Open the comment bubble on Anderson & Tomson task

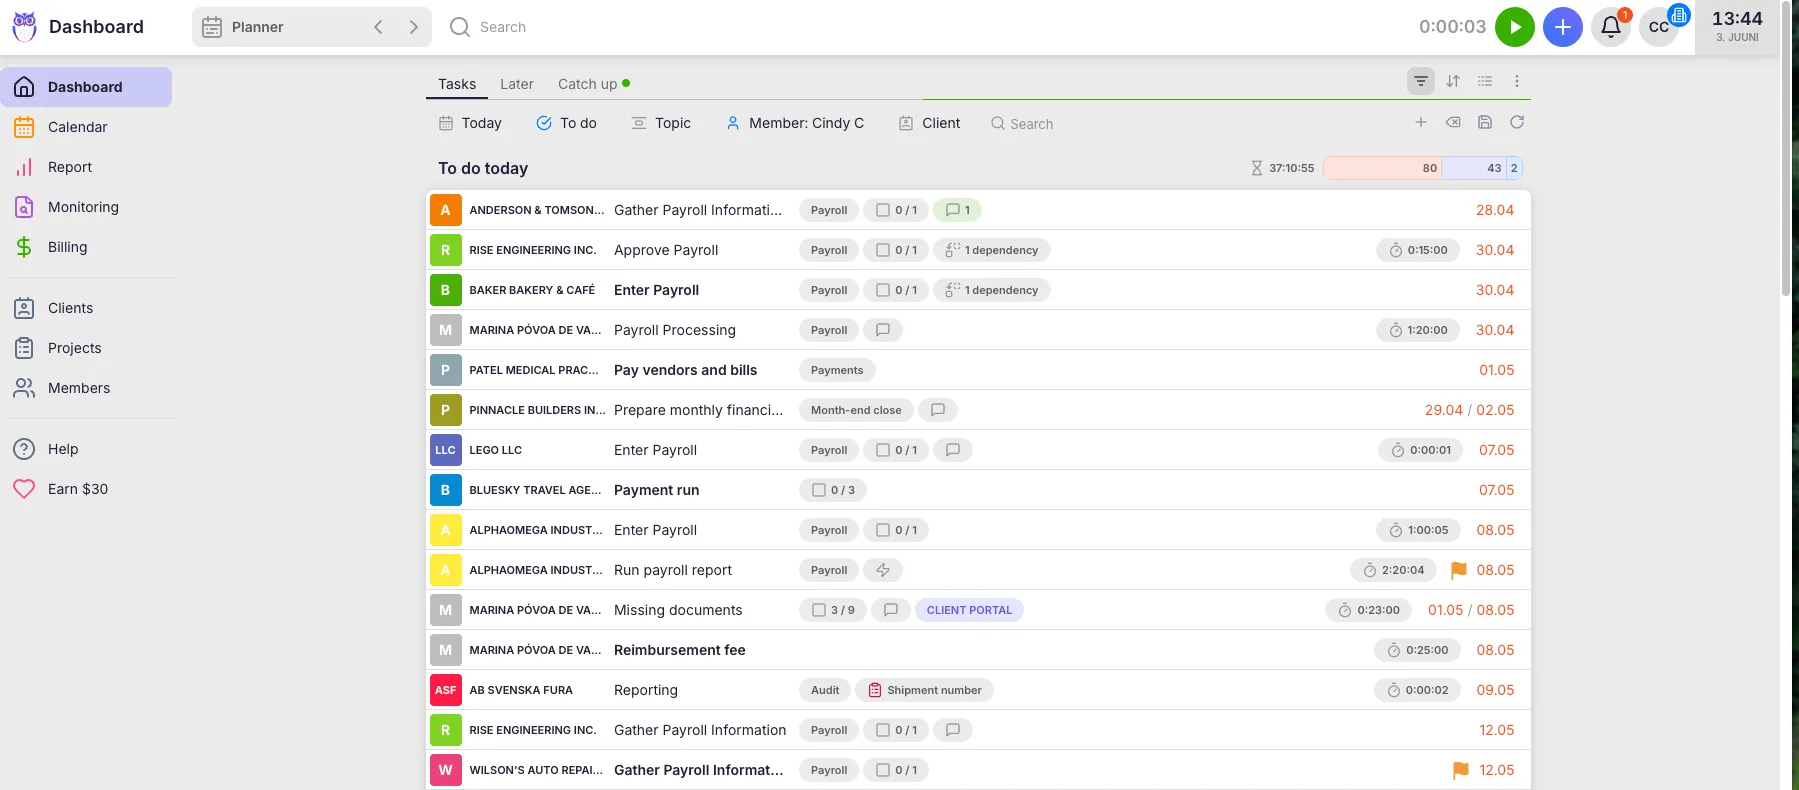[x=957, y=210]
